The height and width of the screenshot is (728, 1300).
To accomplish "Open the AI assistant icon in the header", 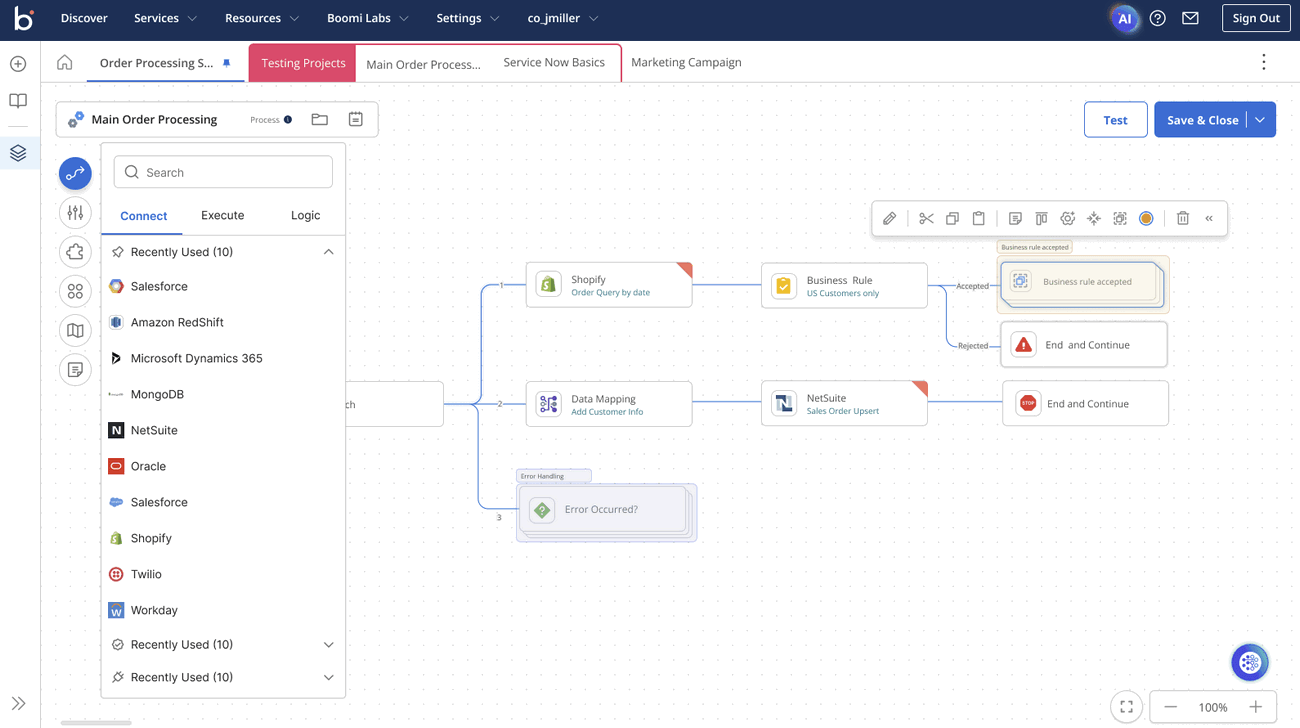I will [1125, 18].
